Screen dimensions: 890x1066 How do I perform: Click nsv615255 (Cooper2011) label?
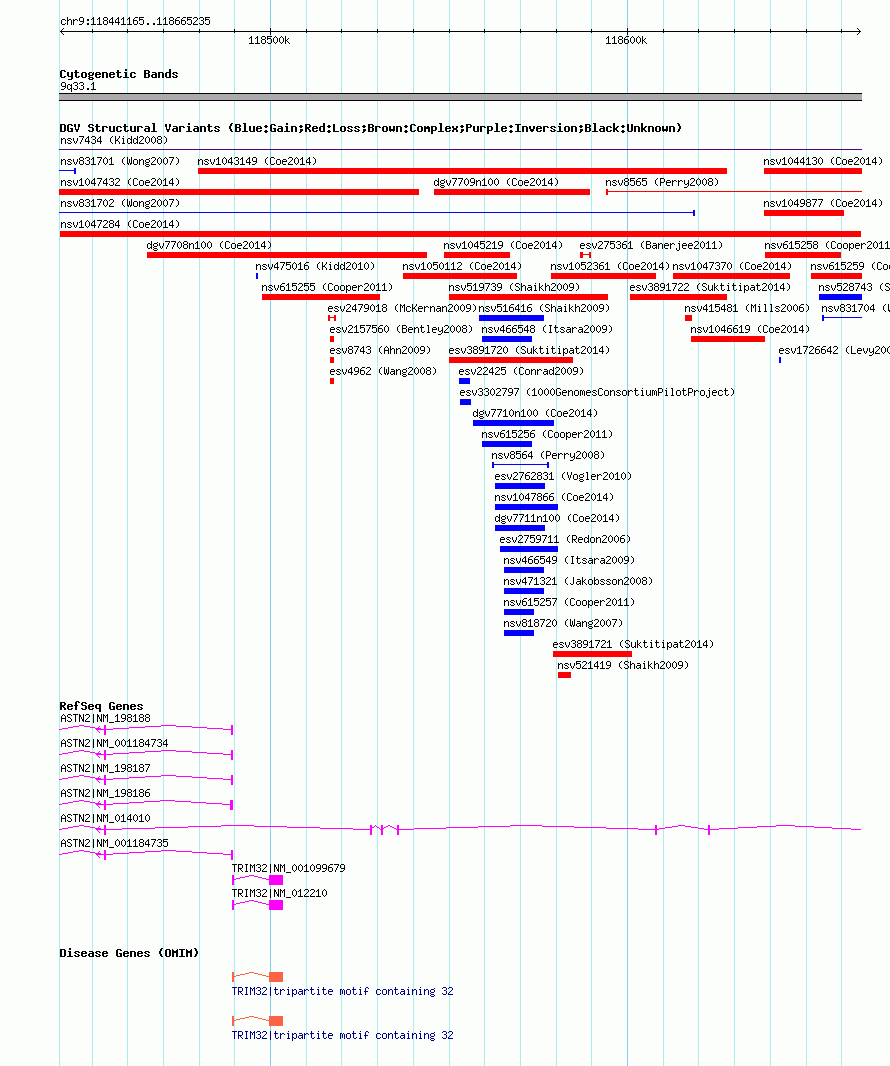(x=327, y=288)
